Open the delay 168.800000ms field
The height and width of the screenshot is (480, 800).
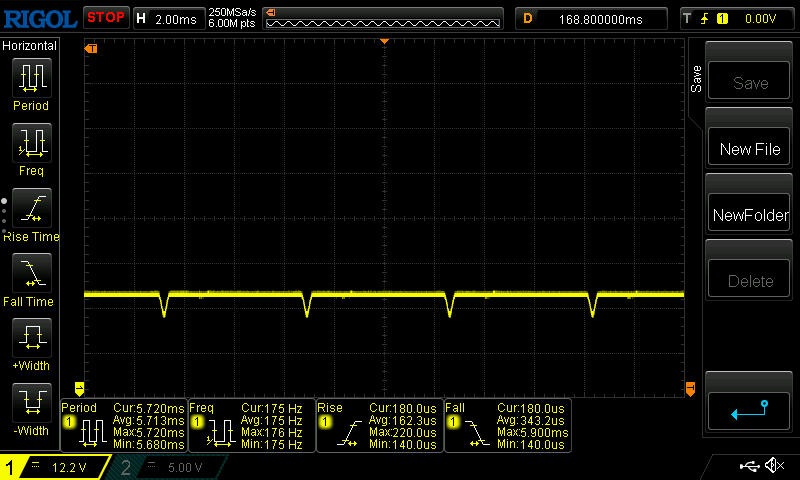point(592,18)
